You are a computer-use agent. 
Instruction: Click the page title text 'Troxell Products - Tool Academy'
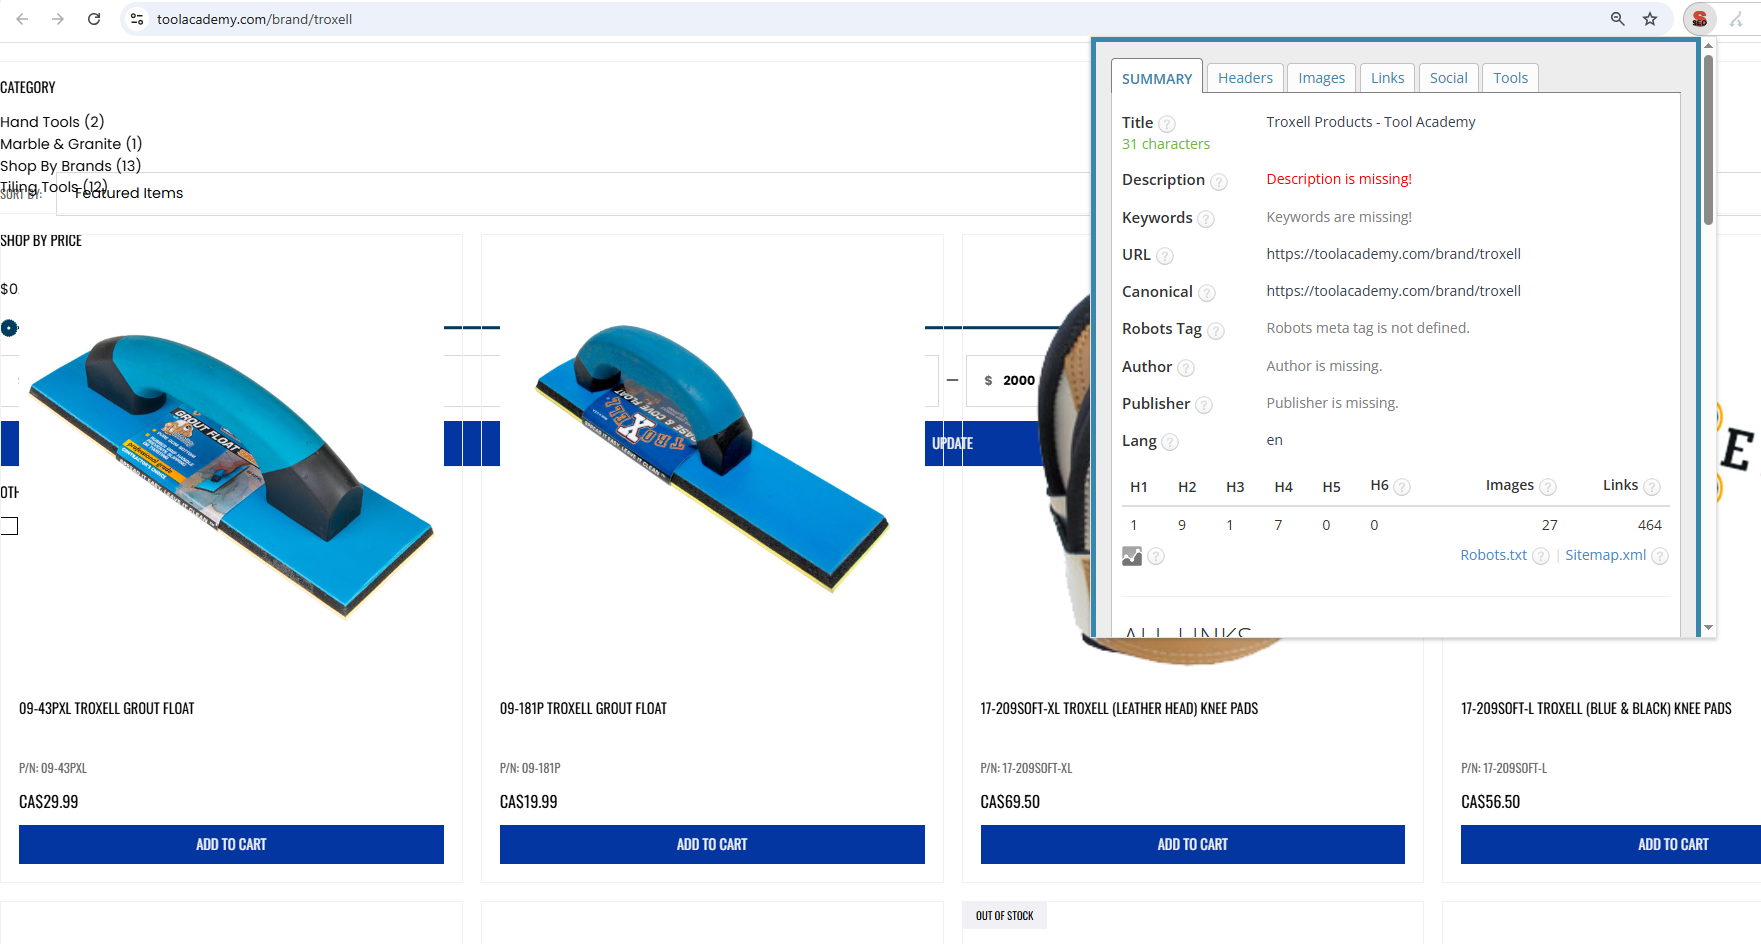1370,122
